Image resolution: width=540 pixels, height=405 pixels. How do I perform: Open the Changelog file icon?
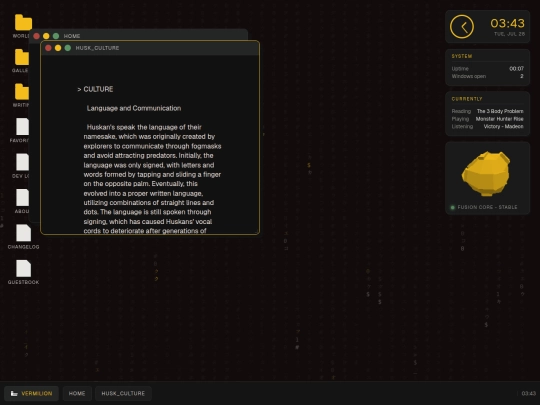pyautogui.click(x=23, y=233)
